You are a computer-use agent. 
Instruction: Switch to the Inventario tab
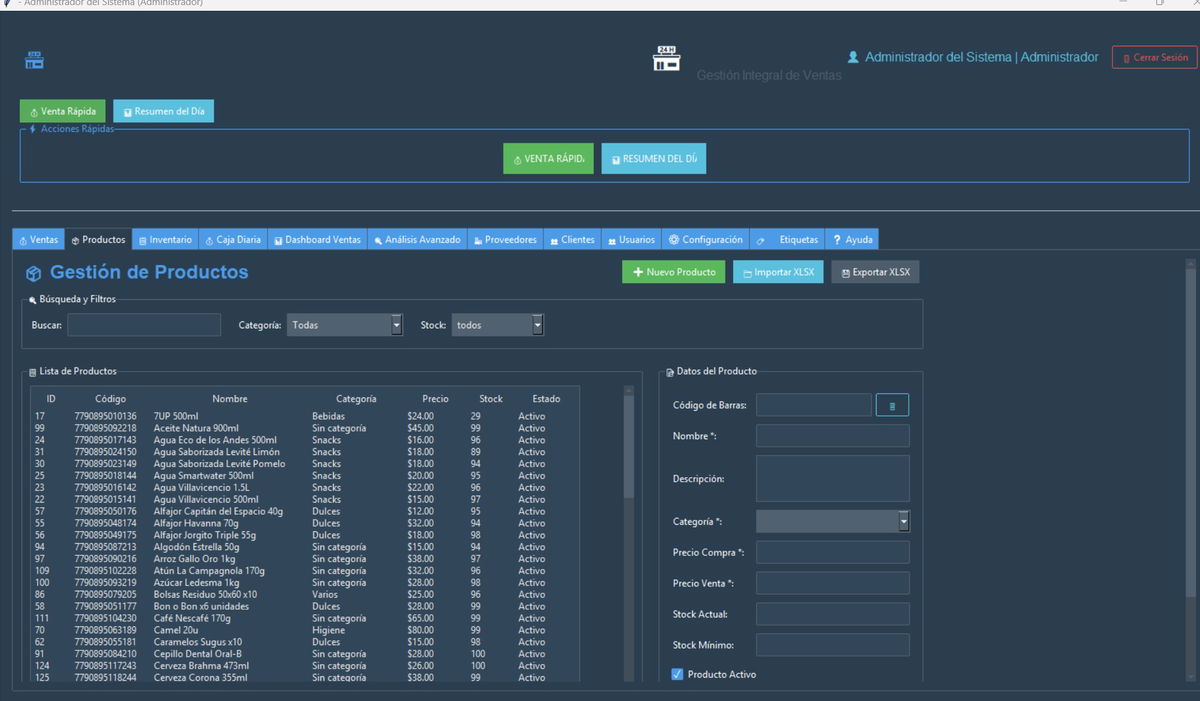(165, 240)
